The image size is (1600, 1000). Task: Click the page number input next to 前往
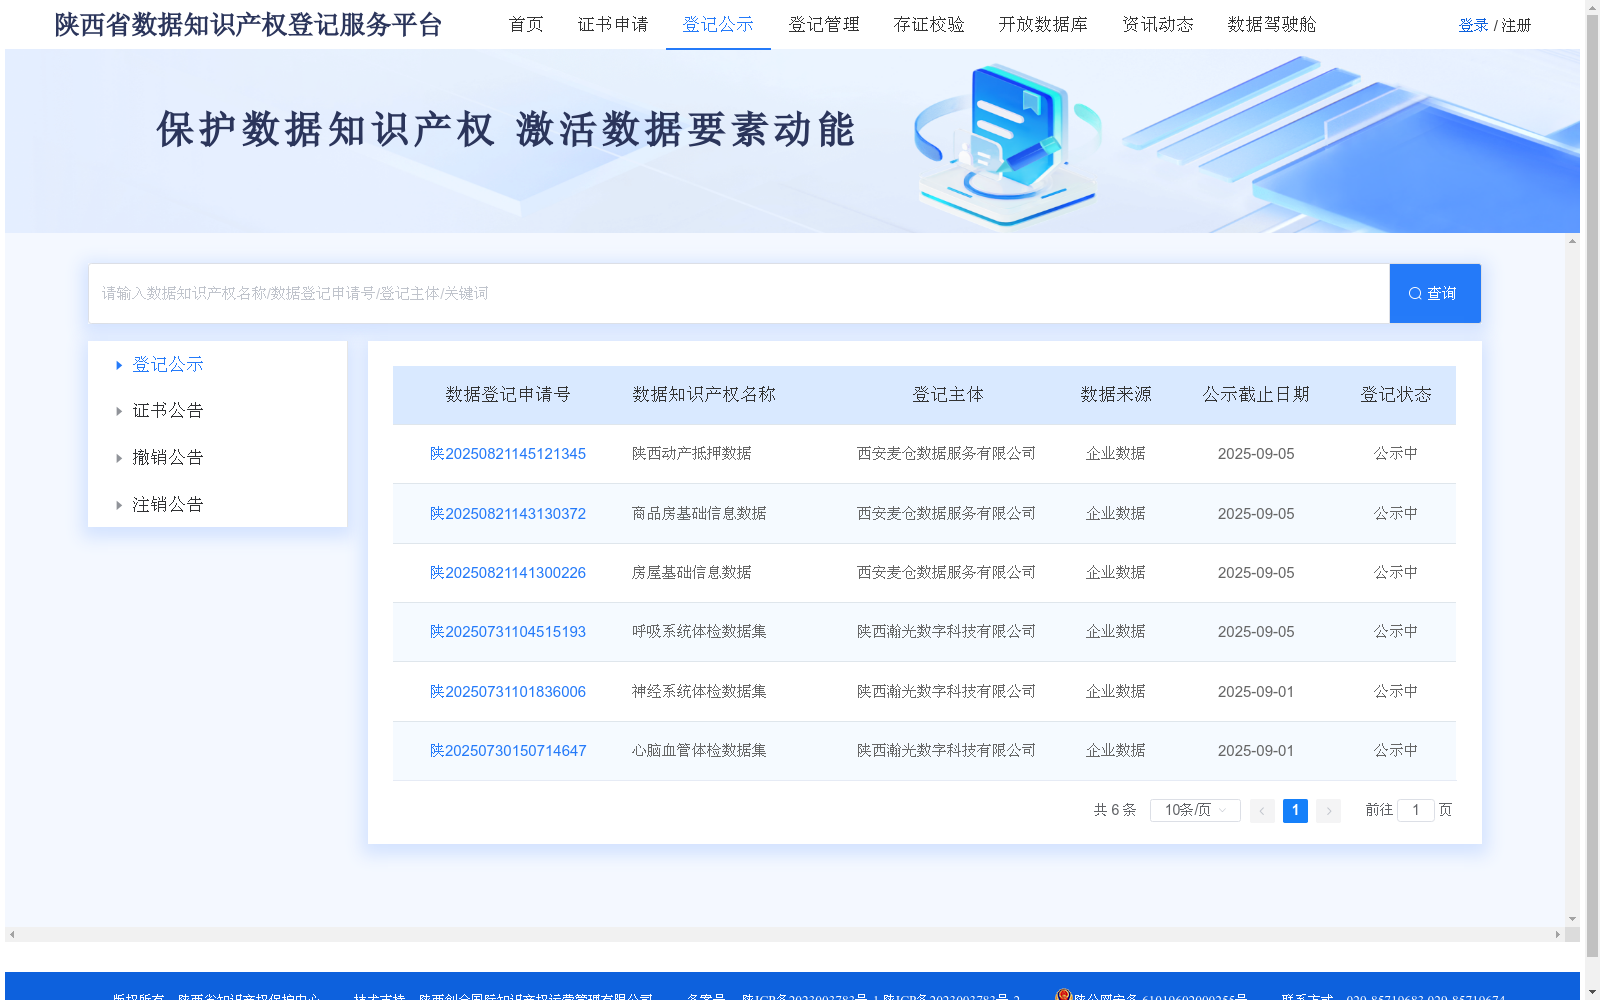(1416, 810)
